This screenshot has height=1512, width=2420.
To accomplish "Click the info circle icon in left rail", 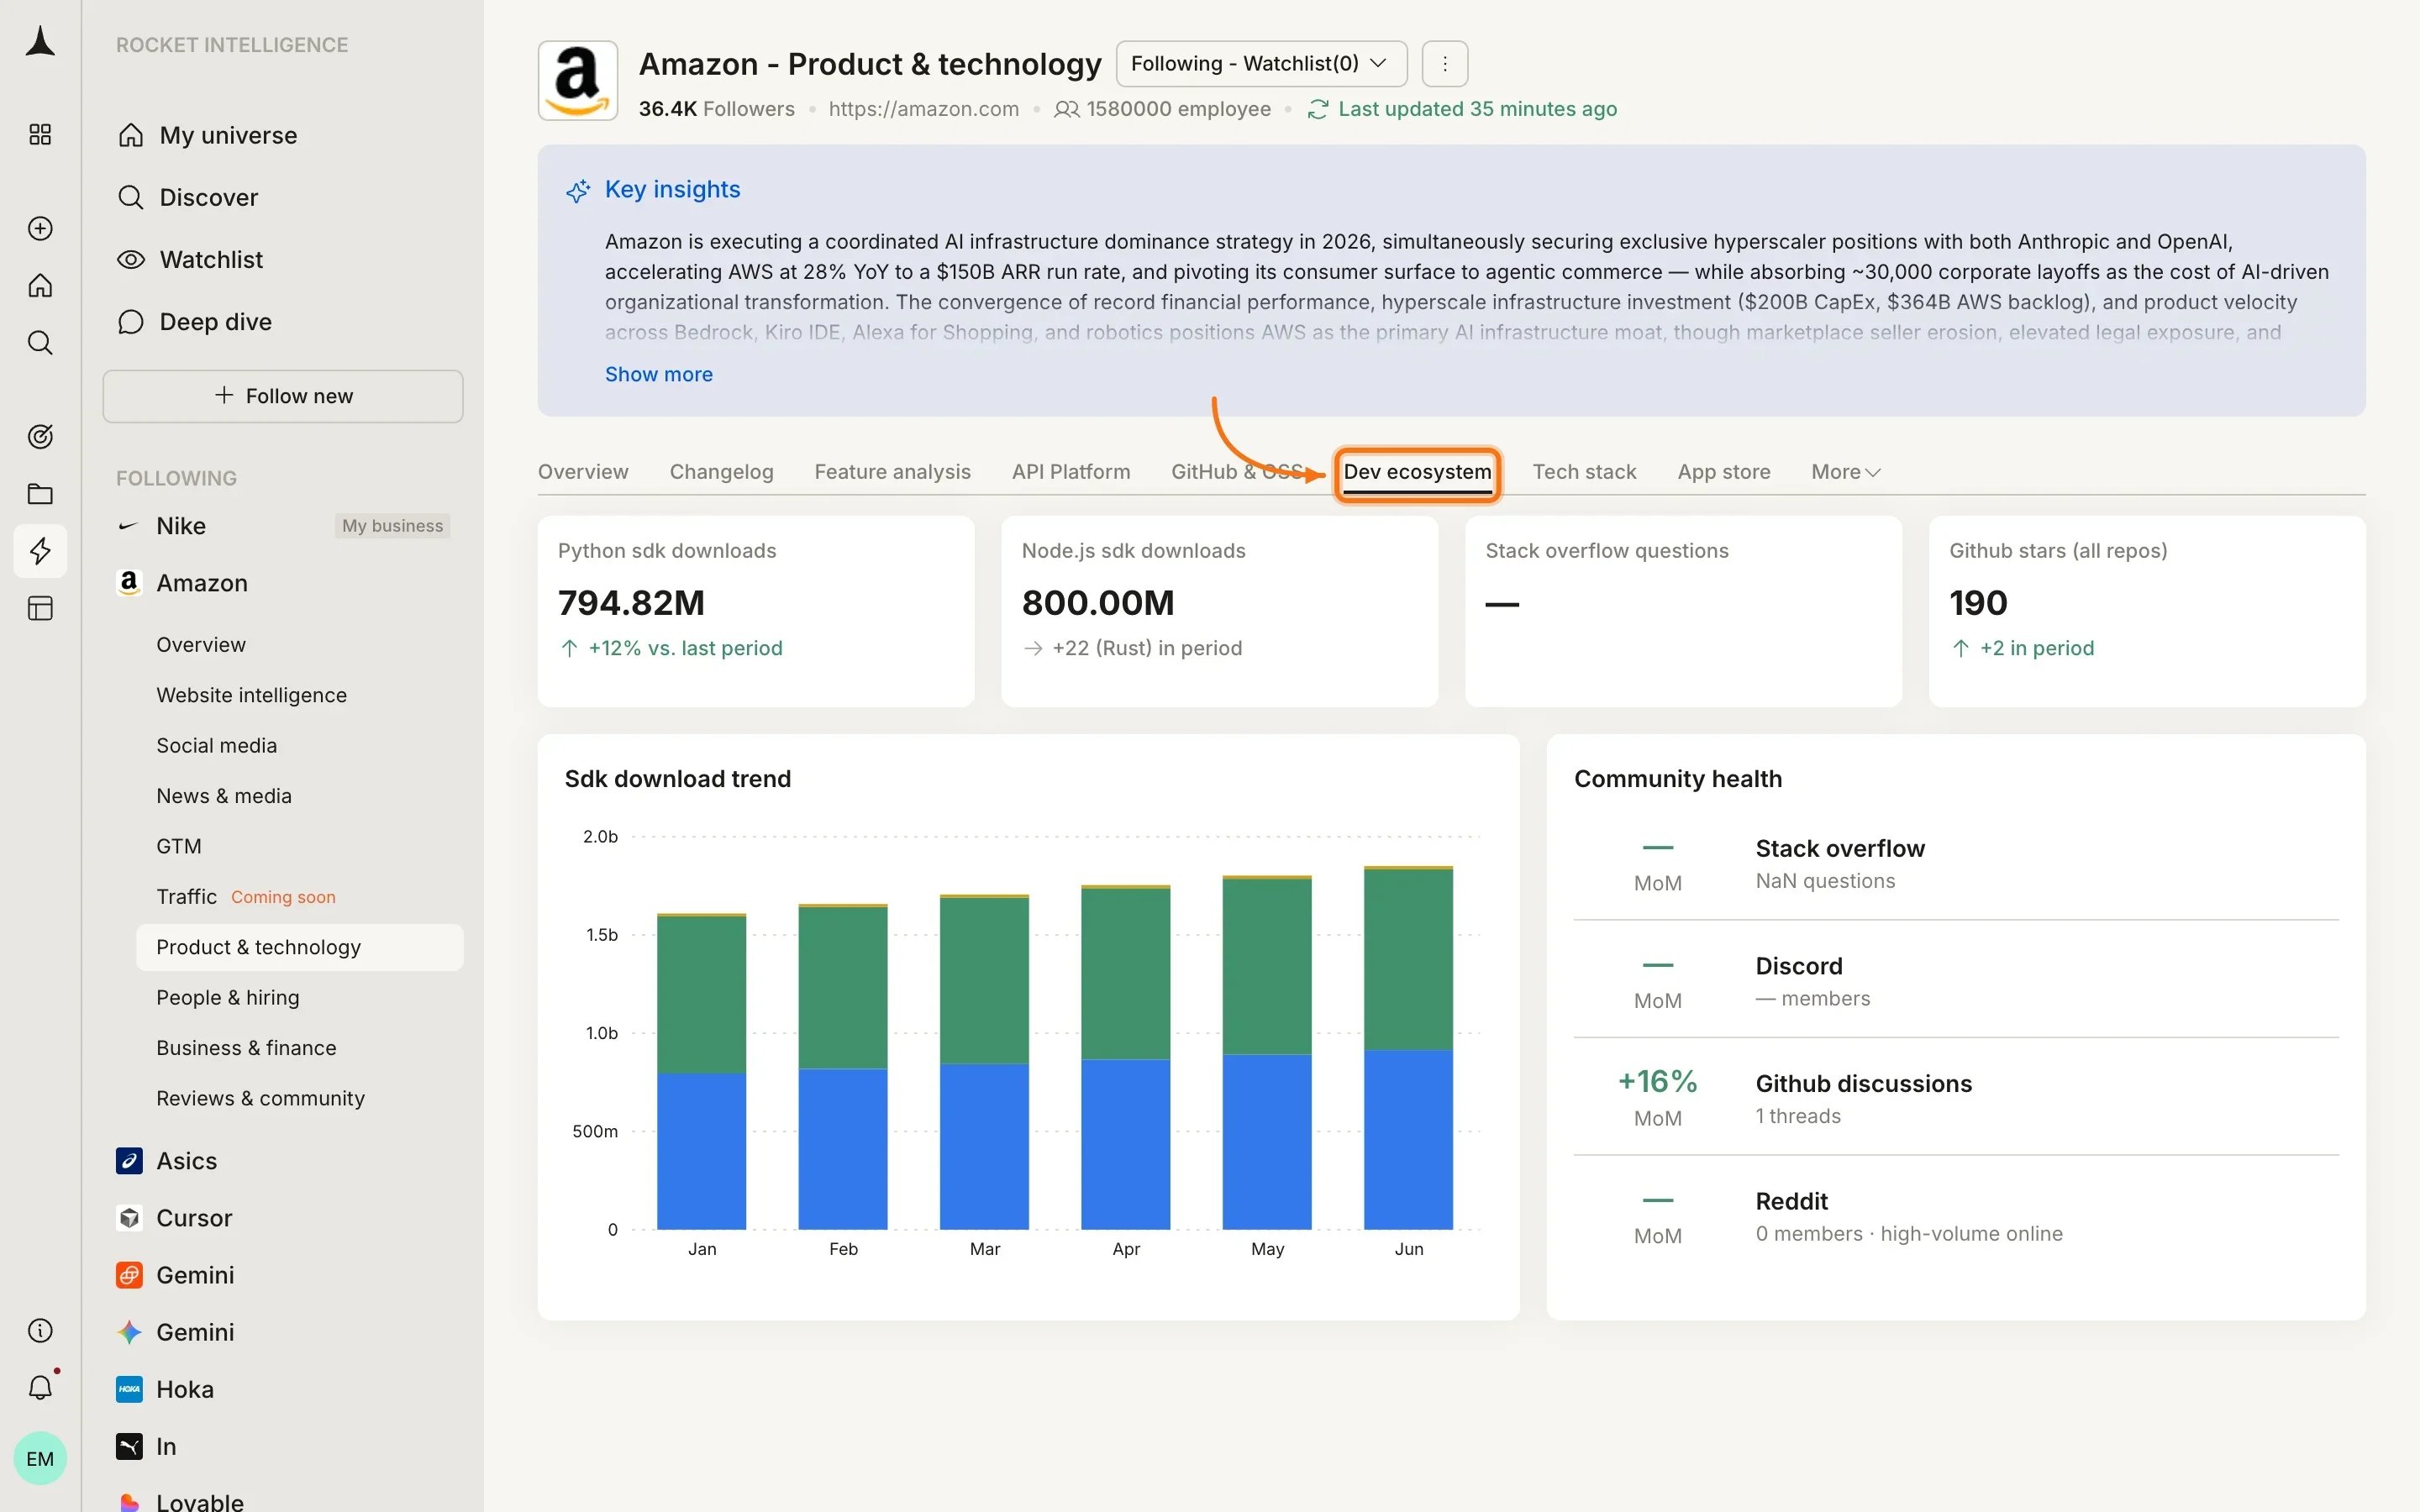I will click(x=40, y=1331).
